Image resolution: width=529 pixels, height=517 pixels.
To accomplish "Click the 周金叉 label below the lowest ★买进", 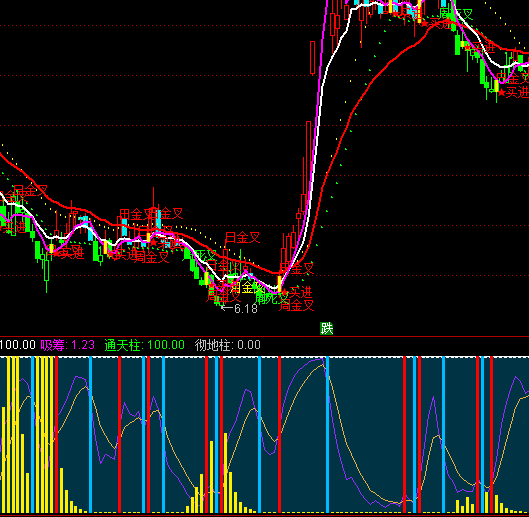I will pos(296,305).
